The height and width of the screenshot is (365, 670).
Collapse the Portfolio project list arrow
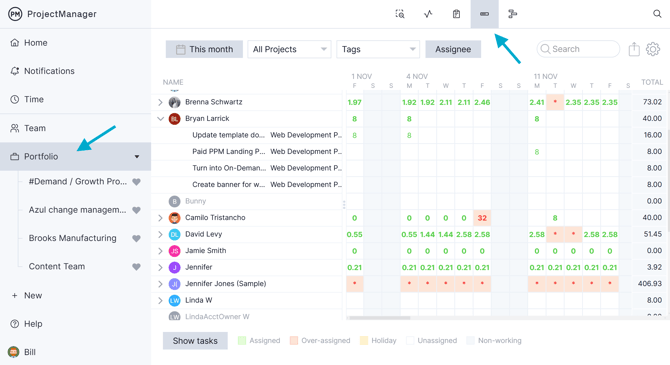(137, 156)
